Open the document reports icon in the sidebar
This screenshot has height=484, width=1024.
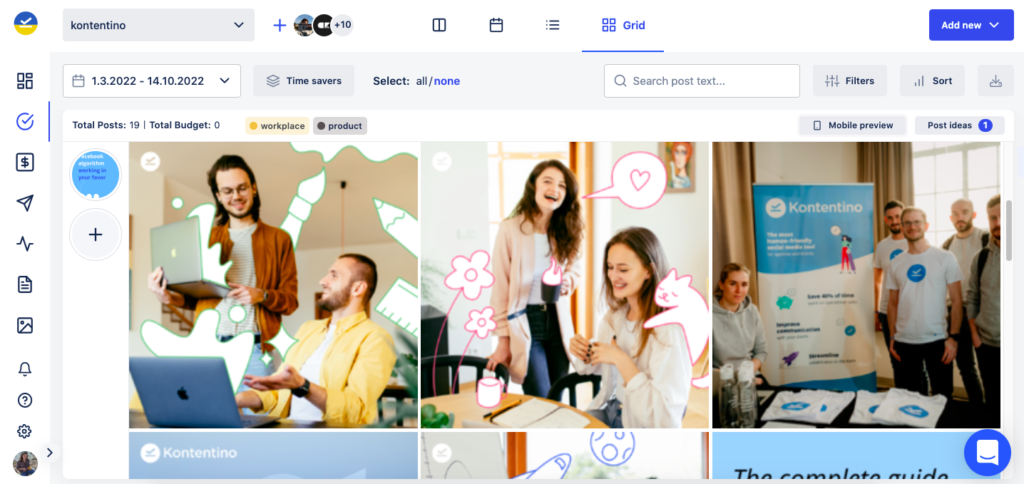25,285
